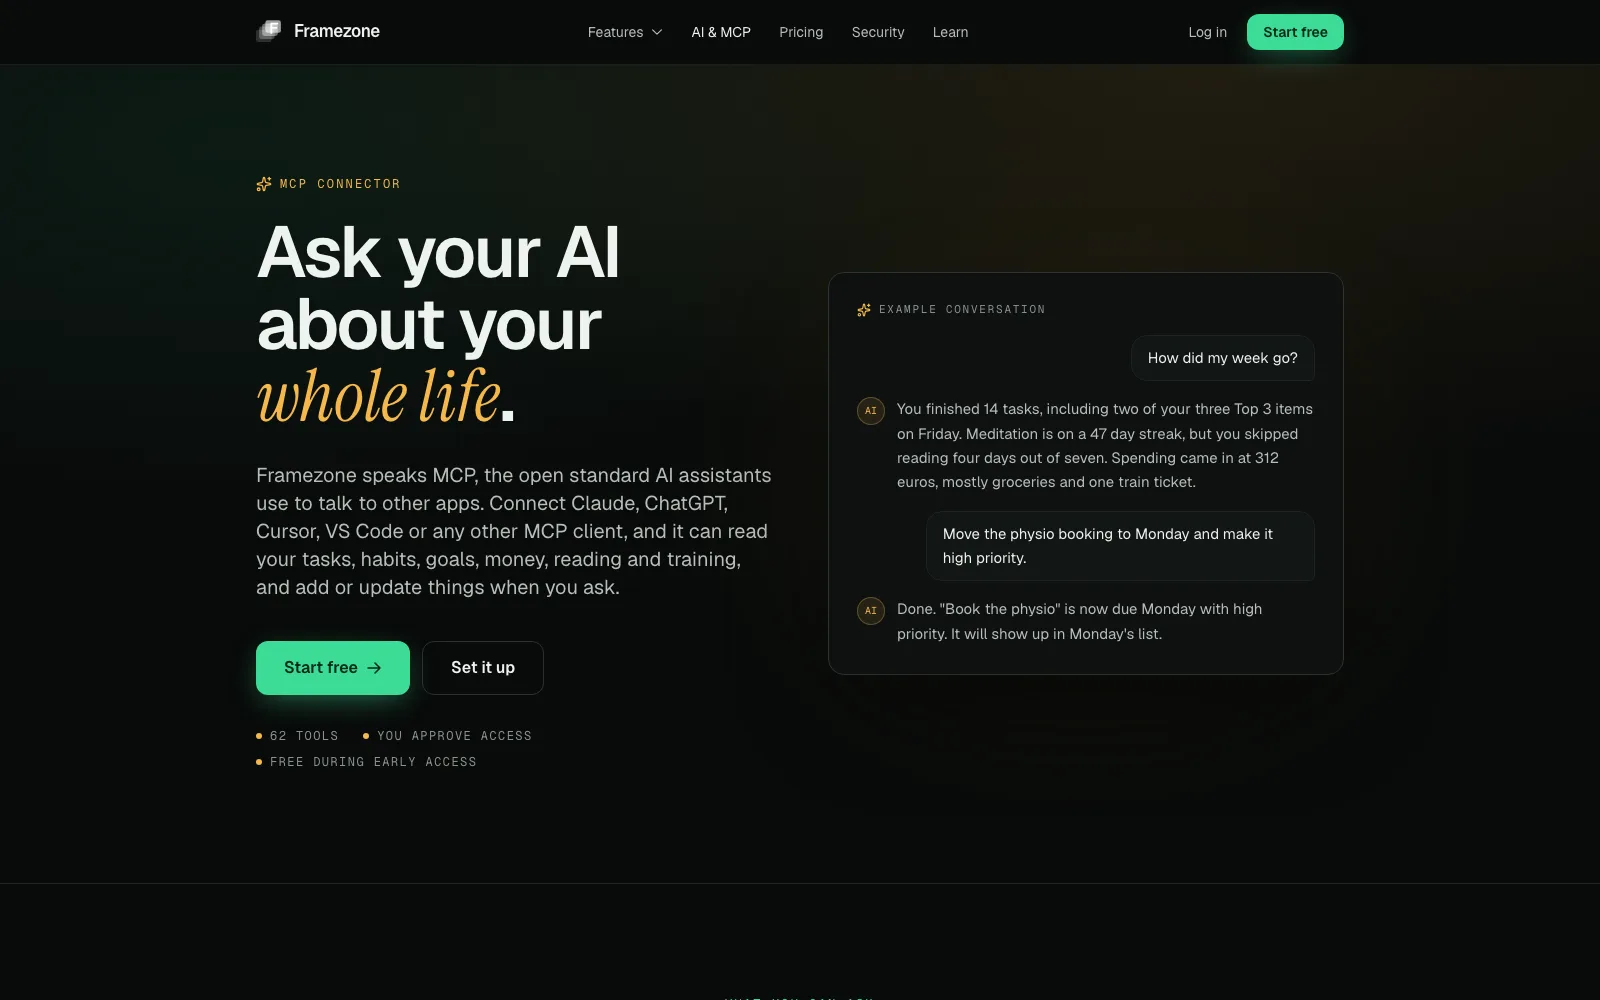Click the Log in link
The width and height of the screenshot is (1600, 1000).
coord(1207,32)
